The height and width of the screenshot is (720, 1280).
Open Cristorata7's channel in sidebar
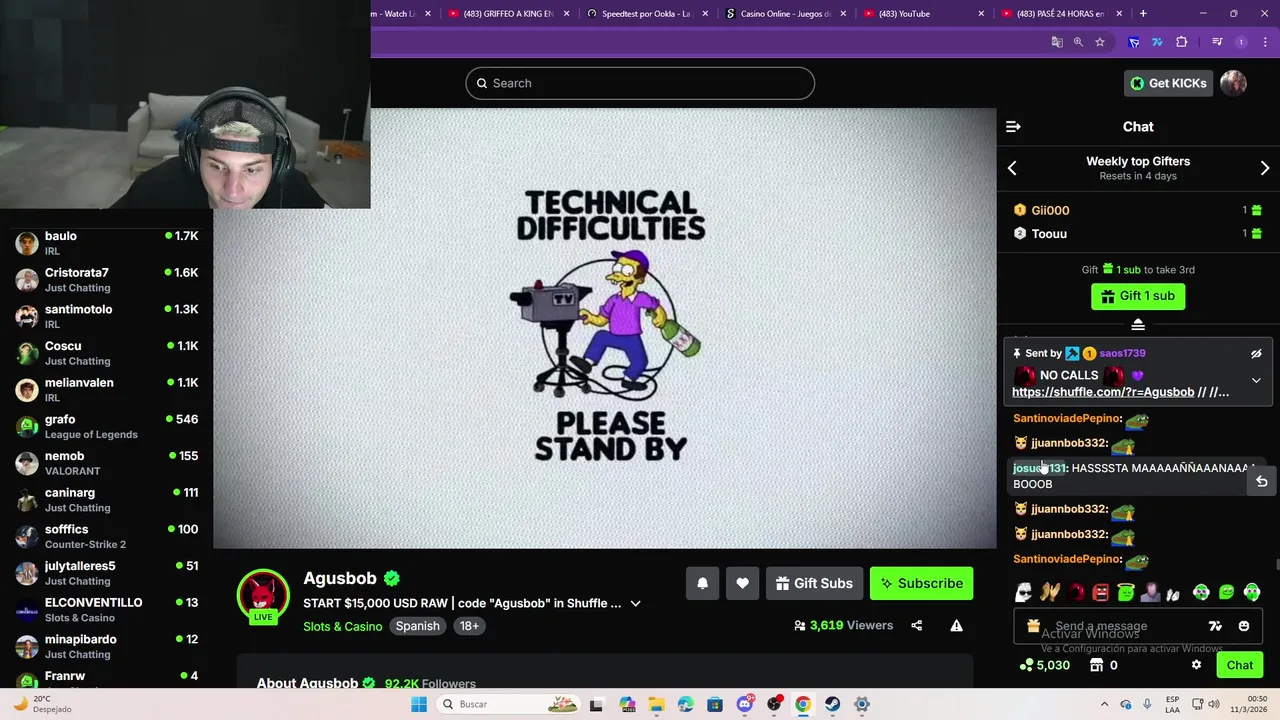(x=106, y=280)
